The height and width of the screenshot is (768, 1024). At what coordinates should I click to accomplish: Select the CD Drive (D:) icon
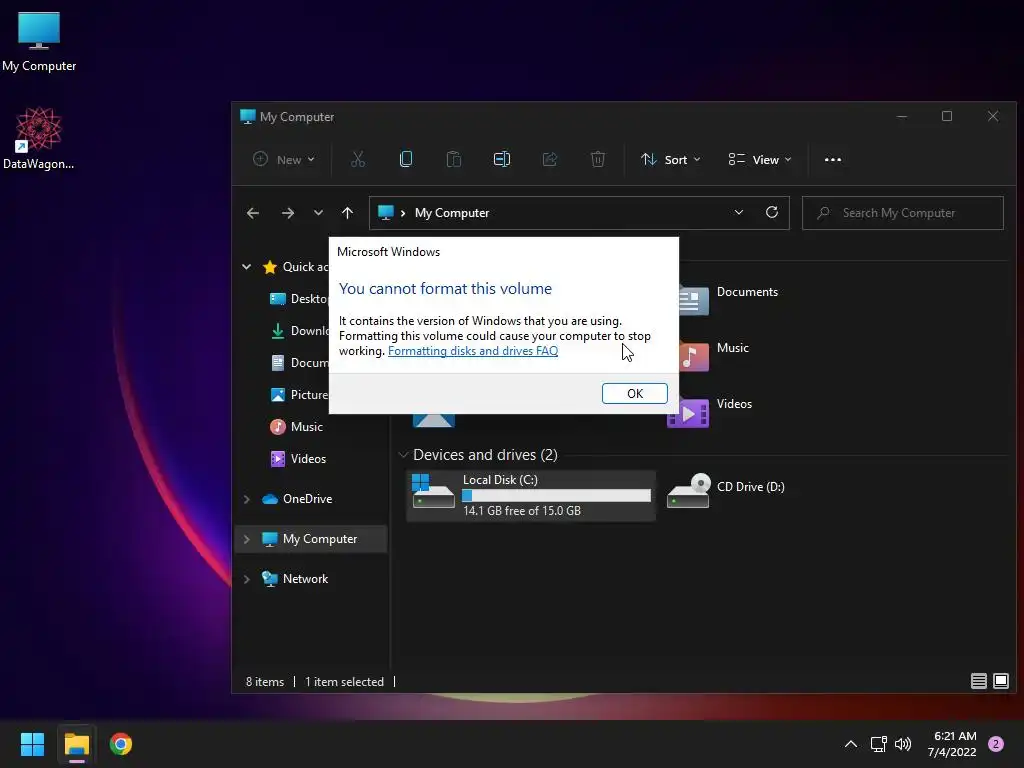[x=688, y=491]
